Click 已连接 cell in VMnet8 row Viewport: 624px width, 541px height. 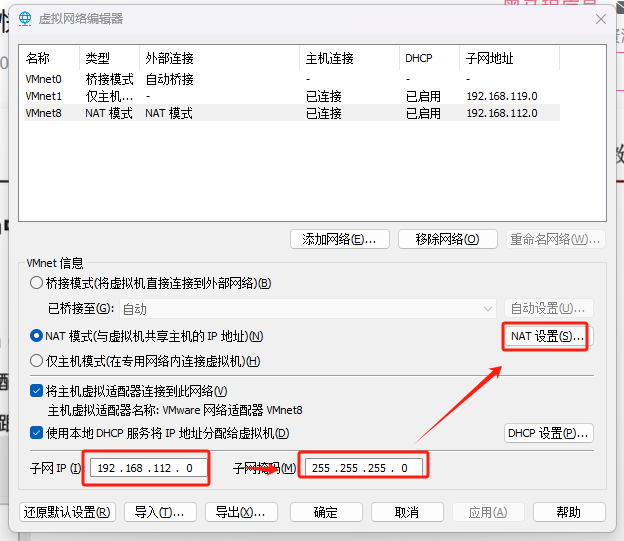coord(324,113)
